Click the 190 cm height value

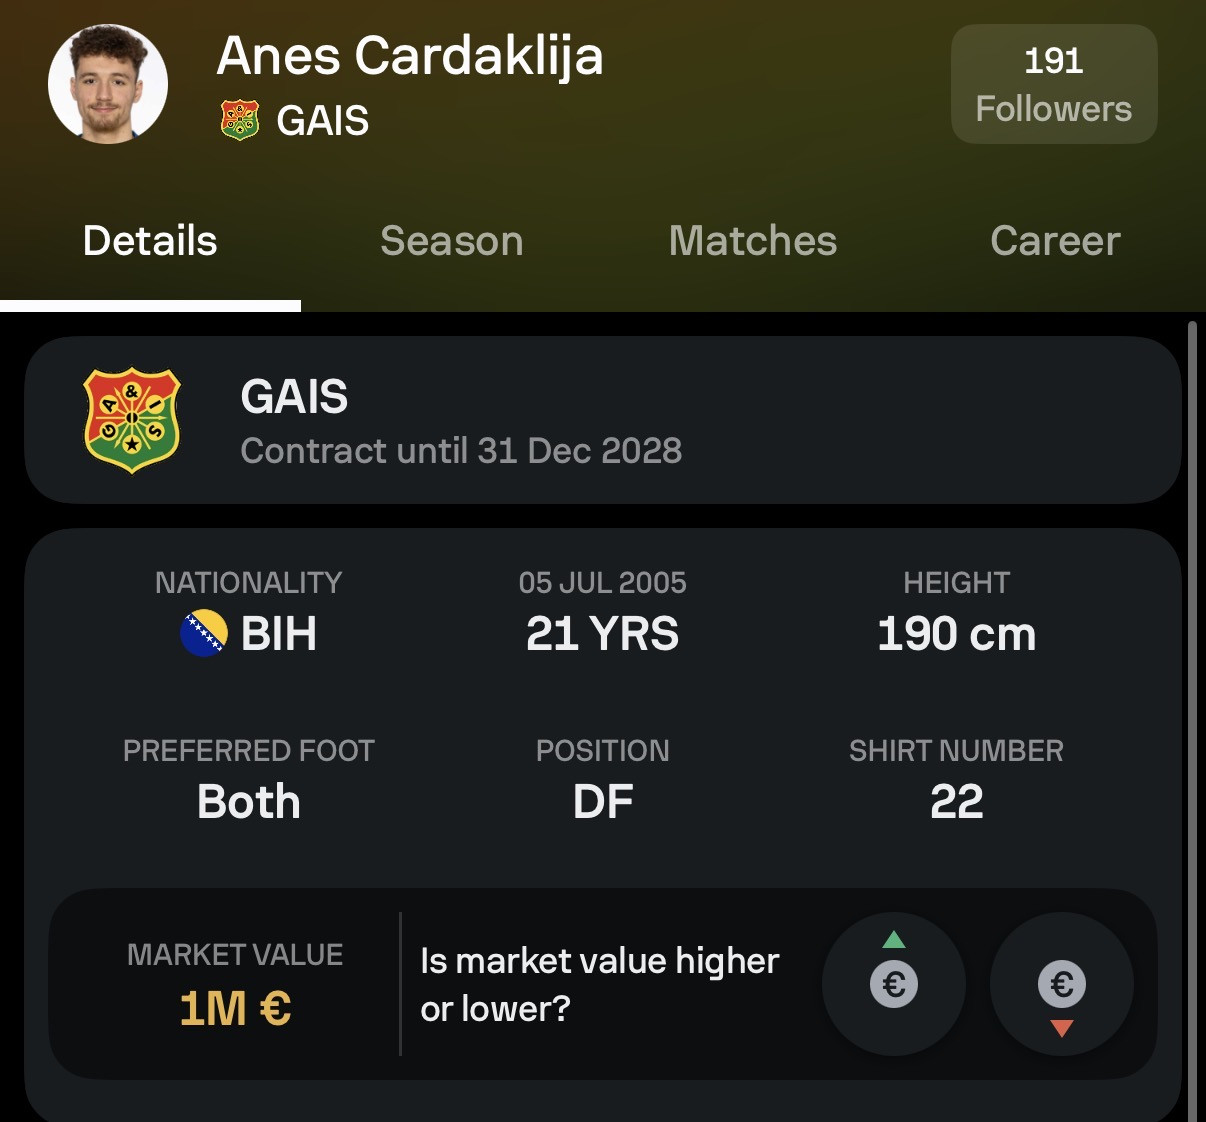click(957, 634)
